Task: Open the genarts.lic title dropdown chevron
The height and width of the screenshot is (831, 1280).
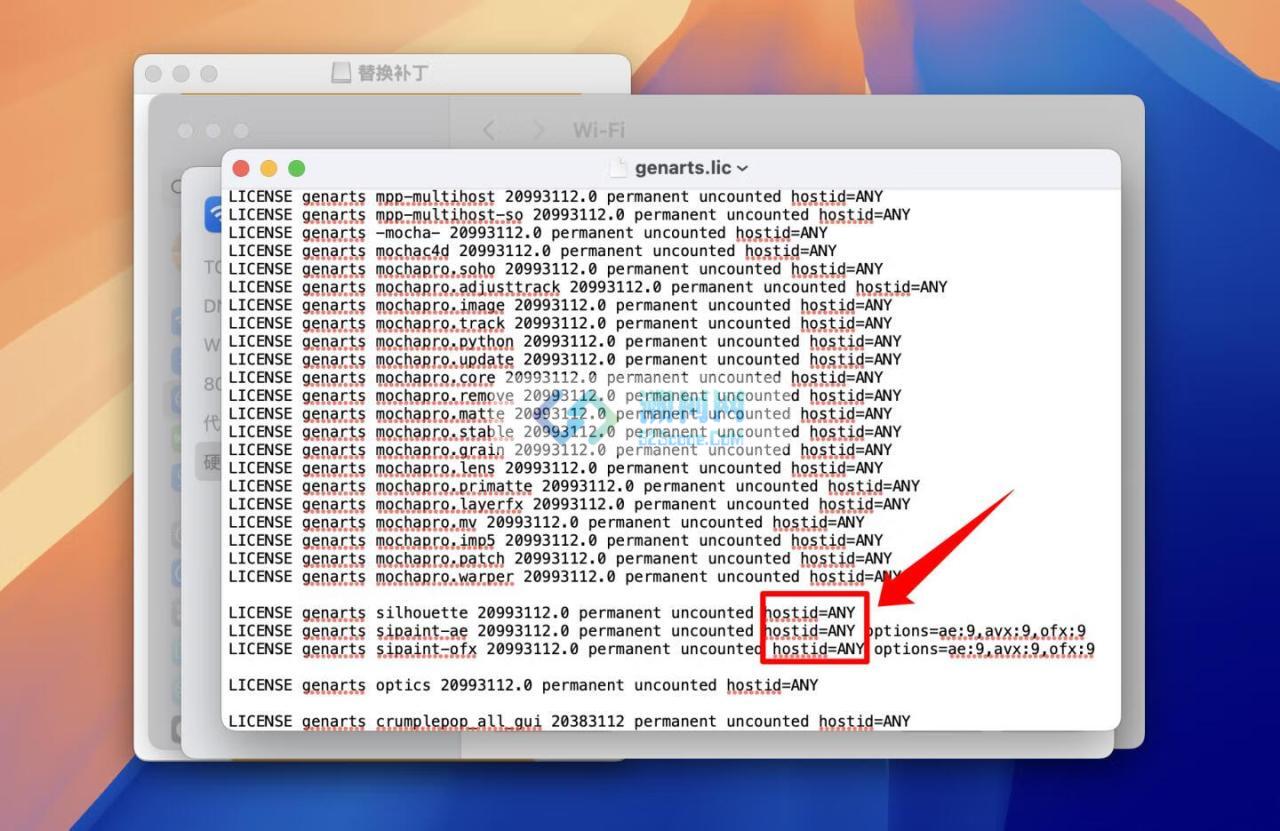Action: tap(742, 169)
